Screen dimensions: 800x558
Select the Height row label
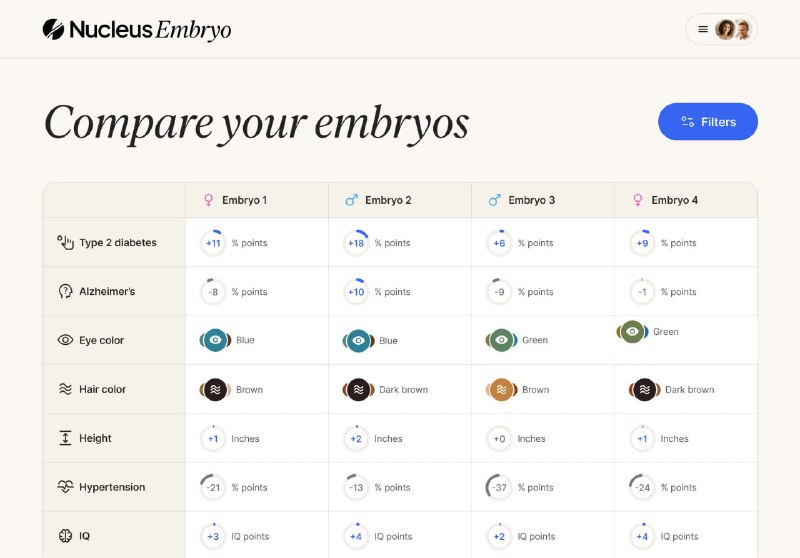95,438
